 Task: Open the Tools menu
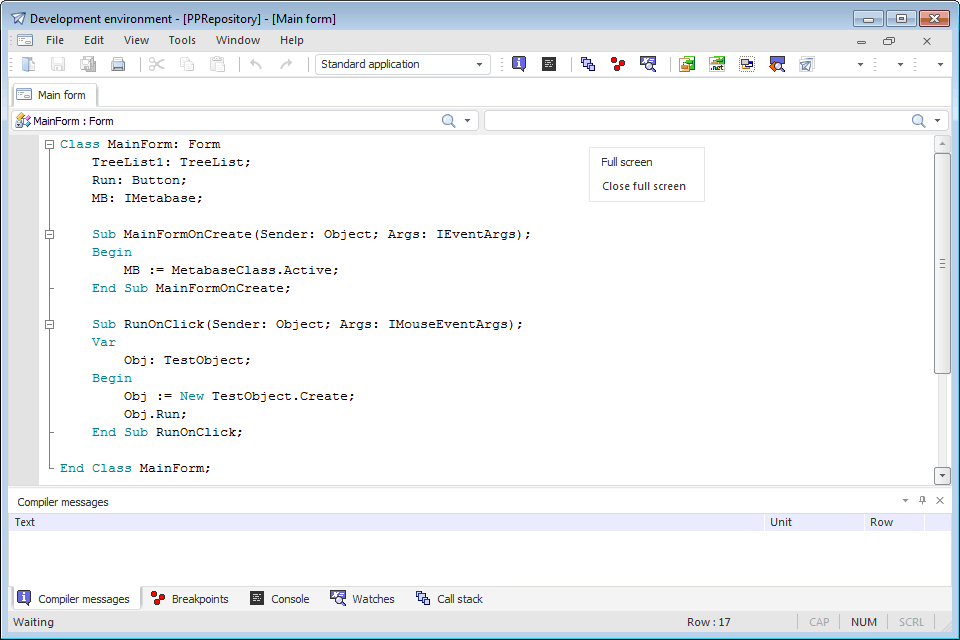point(182,40)
